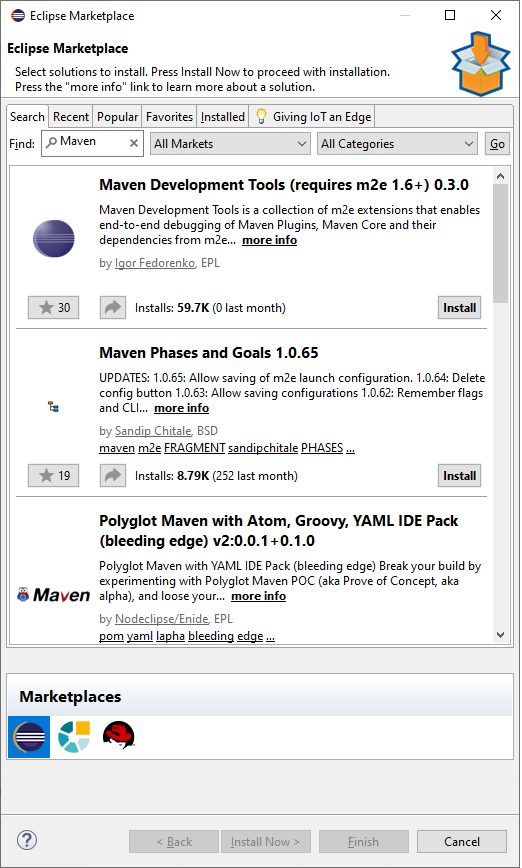
Task: Click the Cancel button
Action: [462, 841]
